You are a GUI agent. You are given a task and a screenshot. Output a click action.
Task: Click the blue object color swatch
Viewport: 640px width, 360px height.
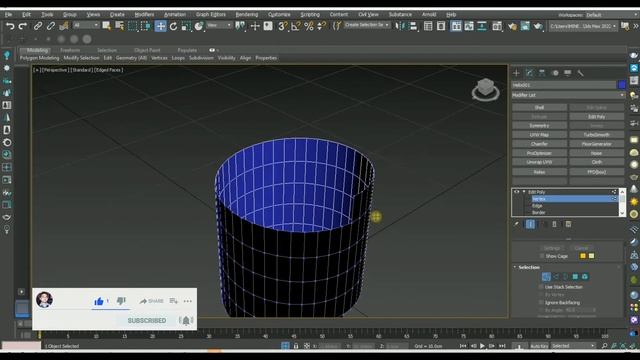622,84
